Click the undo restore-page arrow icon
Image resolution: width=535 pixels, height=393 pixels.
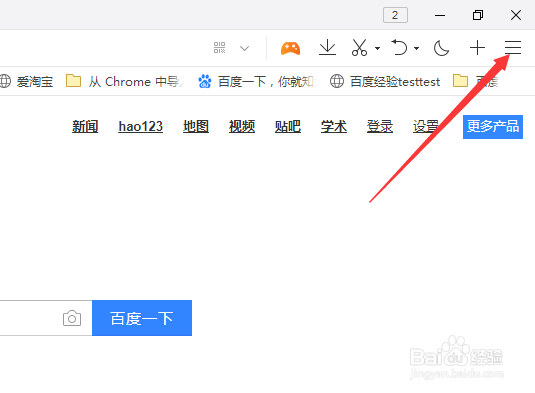click(x=399, y=47)
